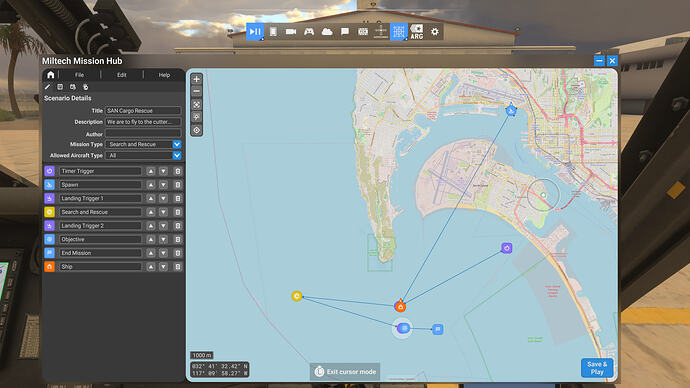Click Exit cursor mode button

pyautogui.click(x=345, y=372)
